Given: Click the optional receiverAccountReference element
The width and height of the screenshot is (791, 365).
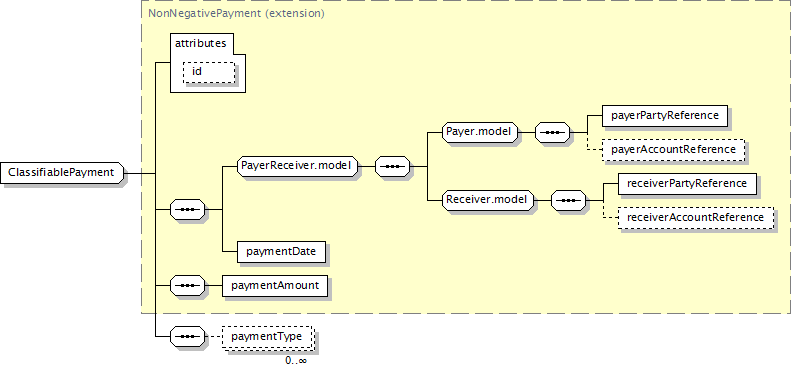Looking at the screenshot, I should [695, 218].
